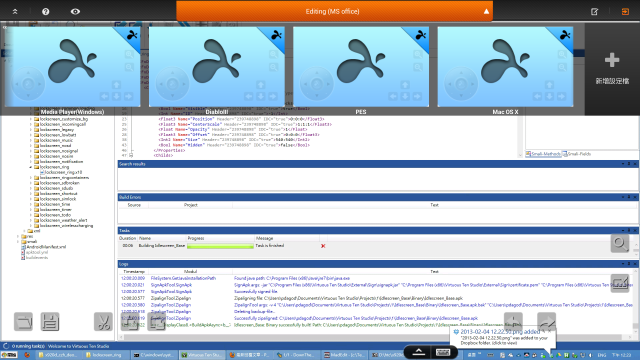Remove finished task with red X

tap(323, 246)
